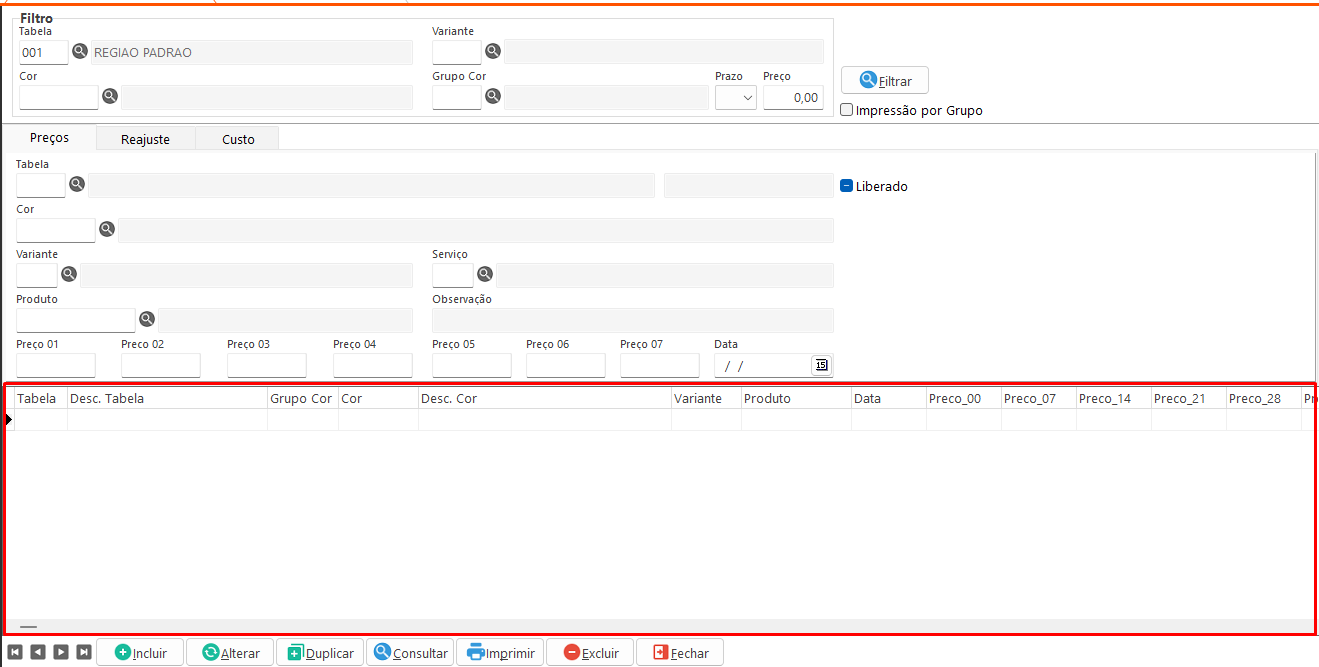This screenshot has width=1319, height=667.
Task: Open the Custo tab
Action: click(238, 139)
